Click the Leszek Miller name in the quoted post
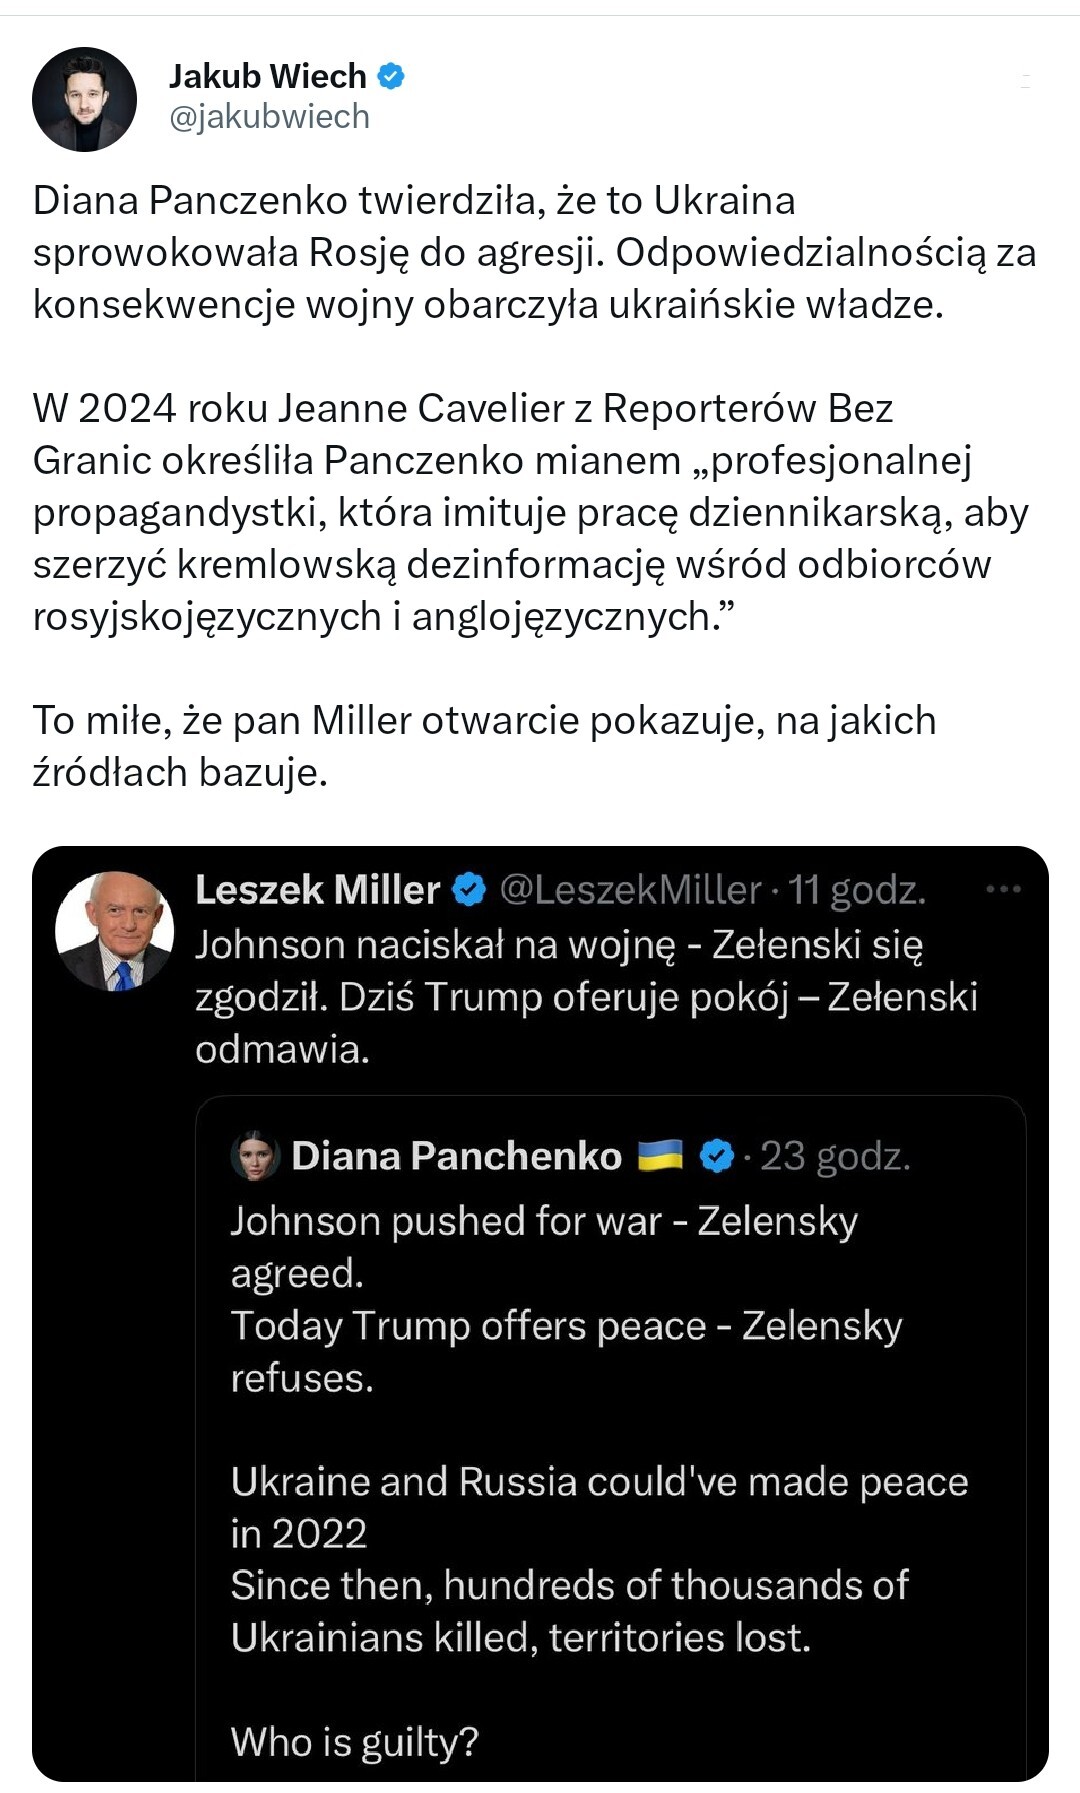The width and height of the screenshot is (1080, 1793). [x=317, y=889]
